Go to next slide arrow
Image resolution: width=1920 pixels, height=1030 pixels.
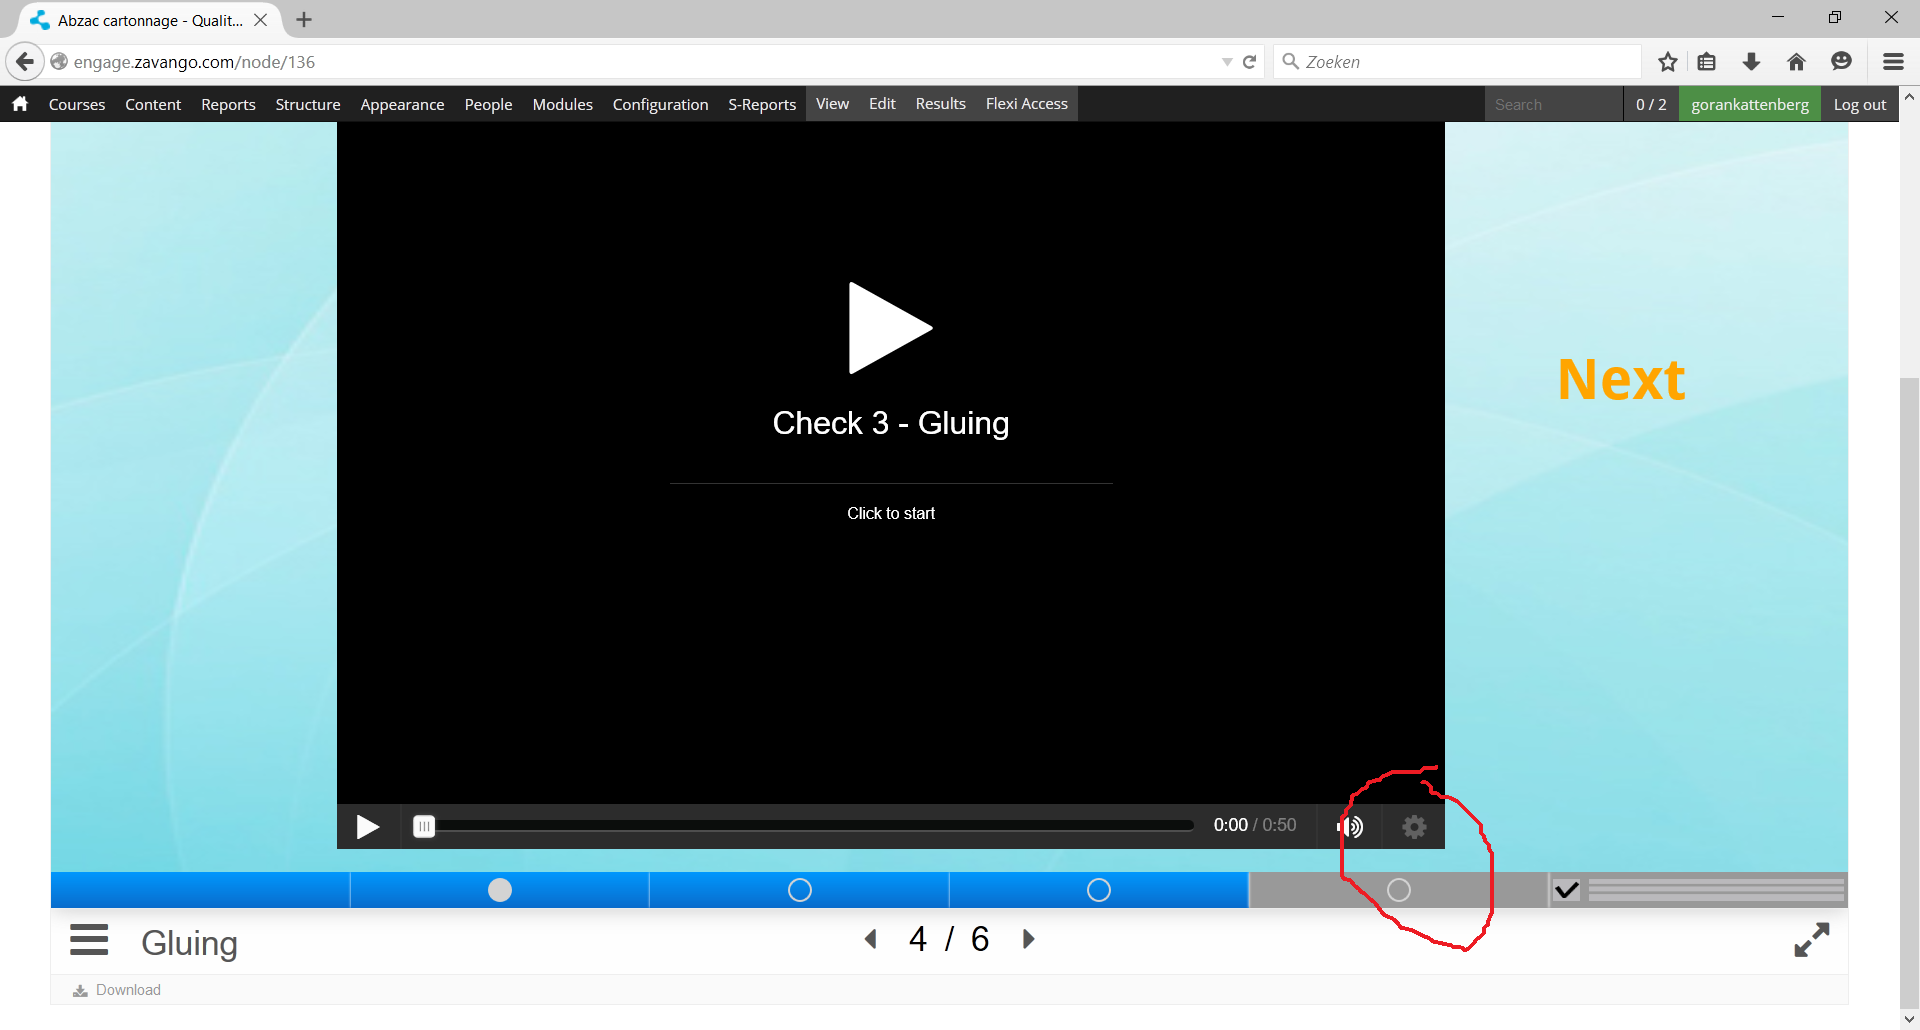[1028, 939]
